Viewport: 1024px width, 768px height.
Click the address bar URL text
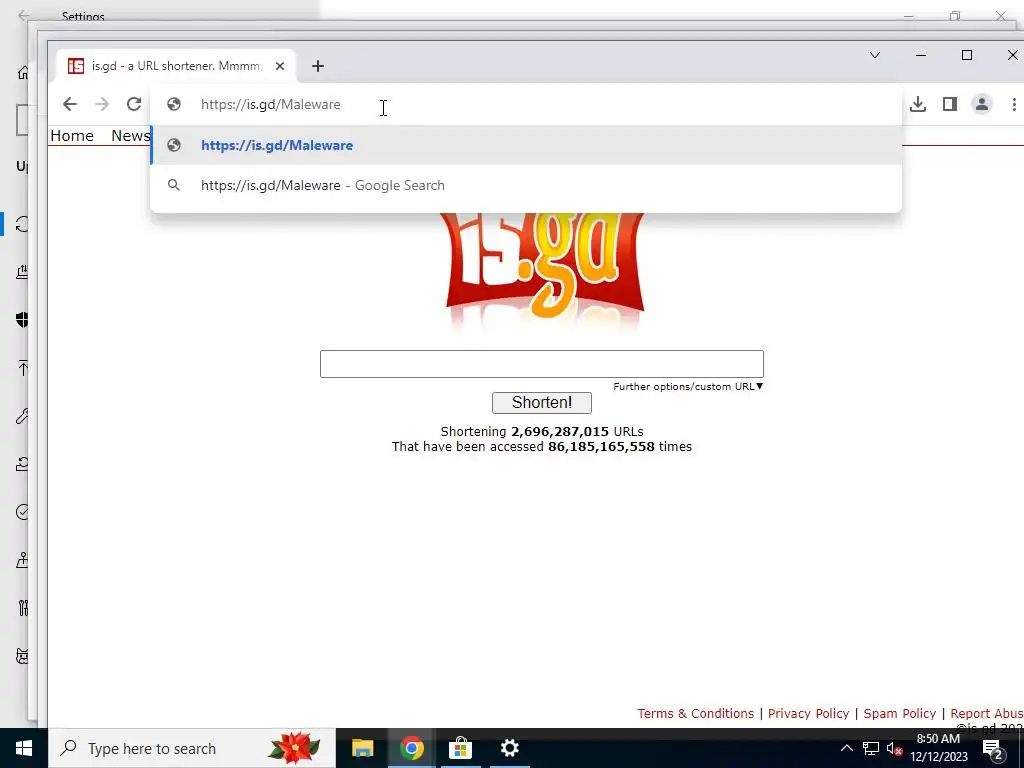270,104
